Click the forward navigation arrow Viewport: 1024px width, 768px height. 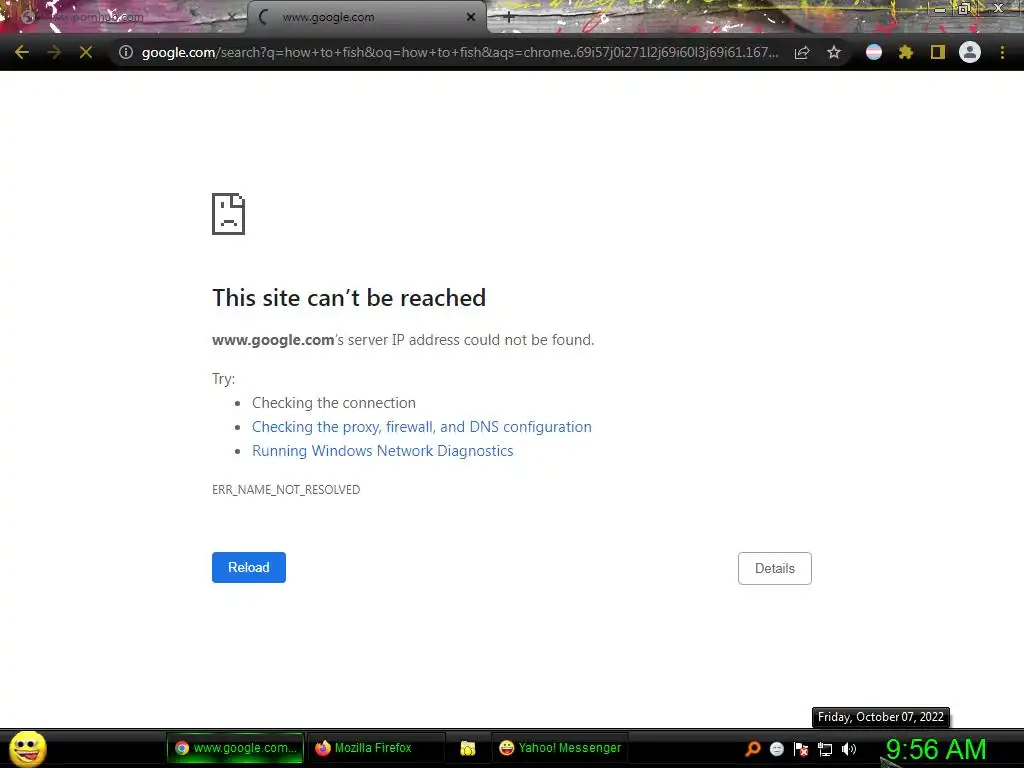(x=54, y=52)
